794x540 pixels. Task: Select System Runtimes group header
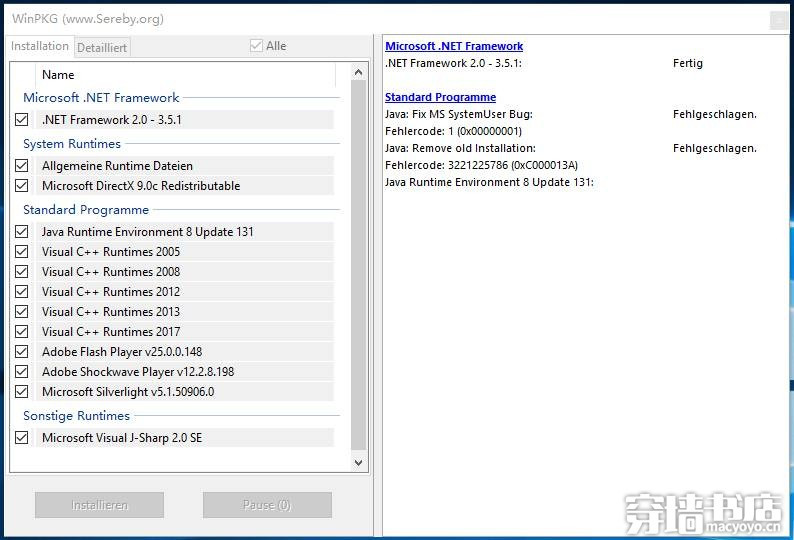pyautogui.click(x=72, y=144)
